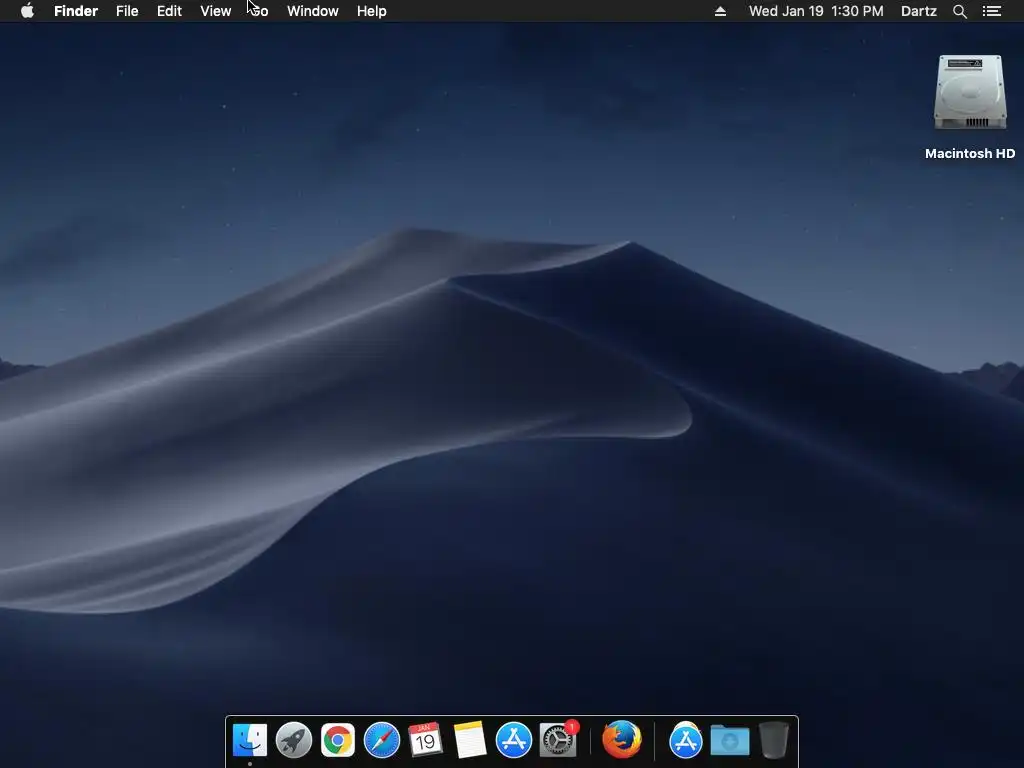Select the Macintosh HD desktop drive icon
1024x768 pixels.
click(970, 92)
